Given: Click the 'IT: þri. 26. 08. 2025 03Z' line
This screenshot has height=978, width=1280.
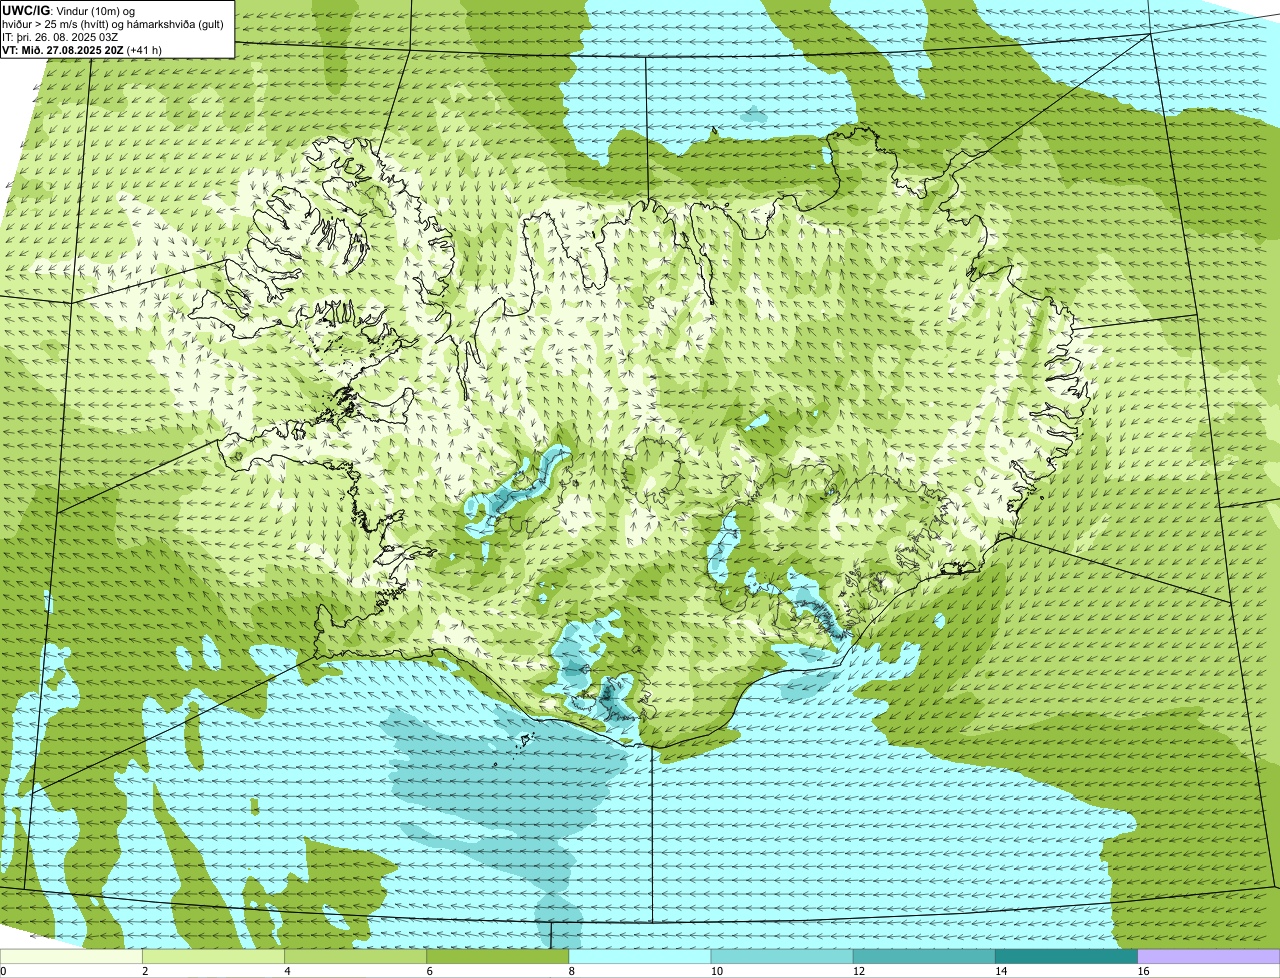Looking at the screenshot, I should (62, 37).
